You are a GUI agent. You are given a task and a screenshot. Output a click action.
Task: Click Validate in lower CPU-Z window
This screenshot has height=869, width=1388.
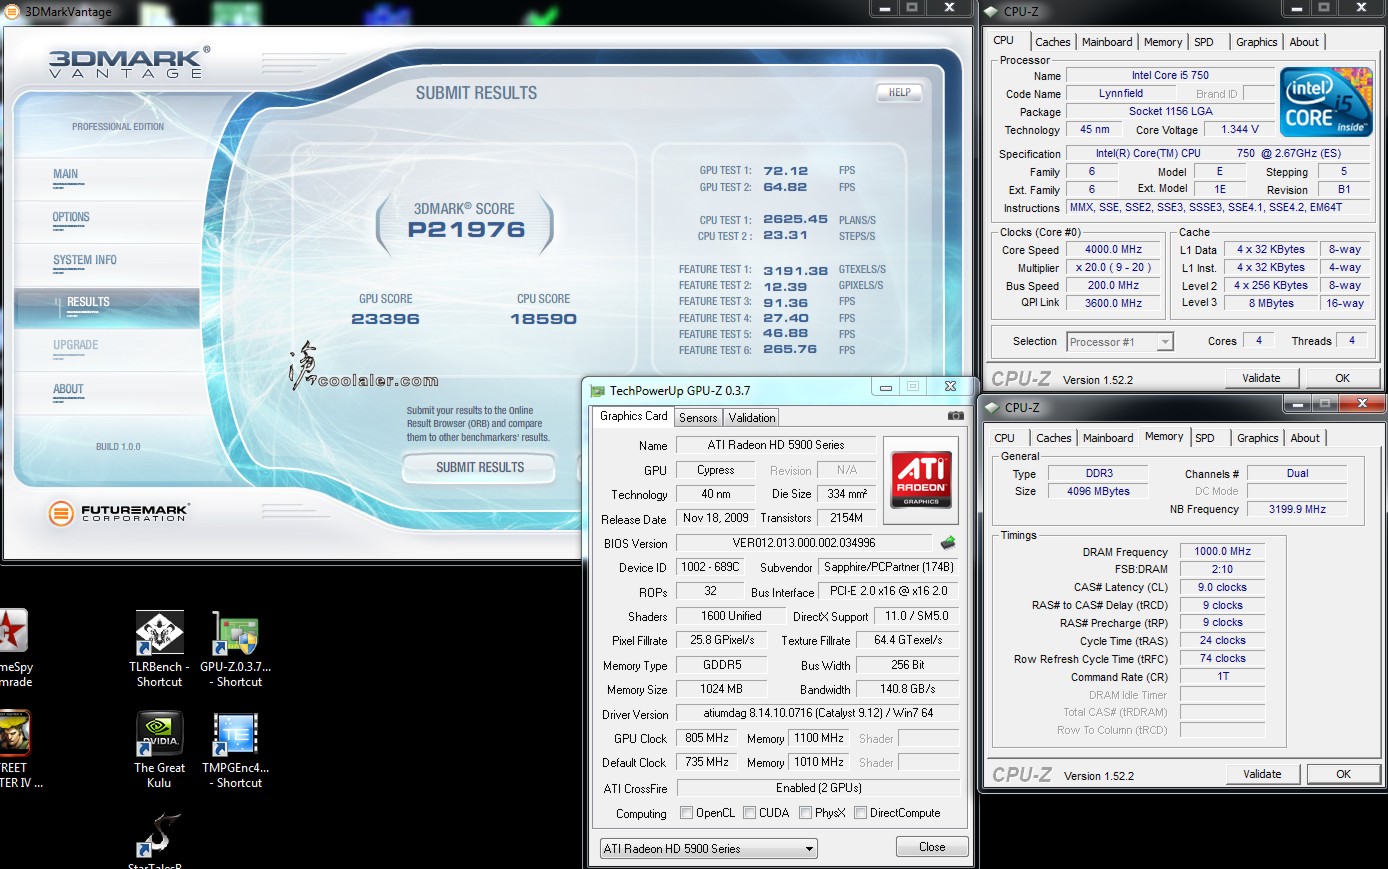(1262, 774)
